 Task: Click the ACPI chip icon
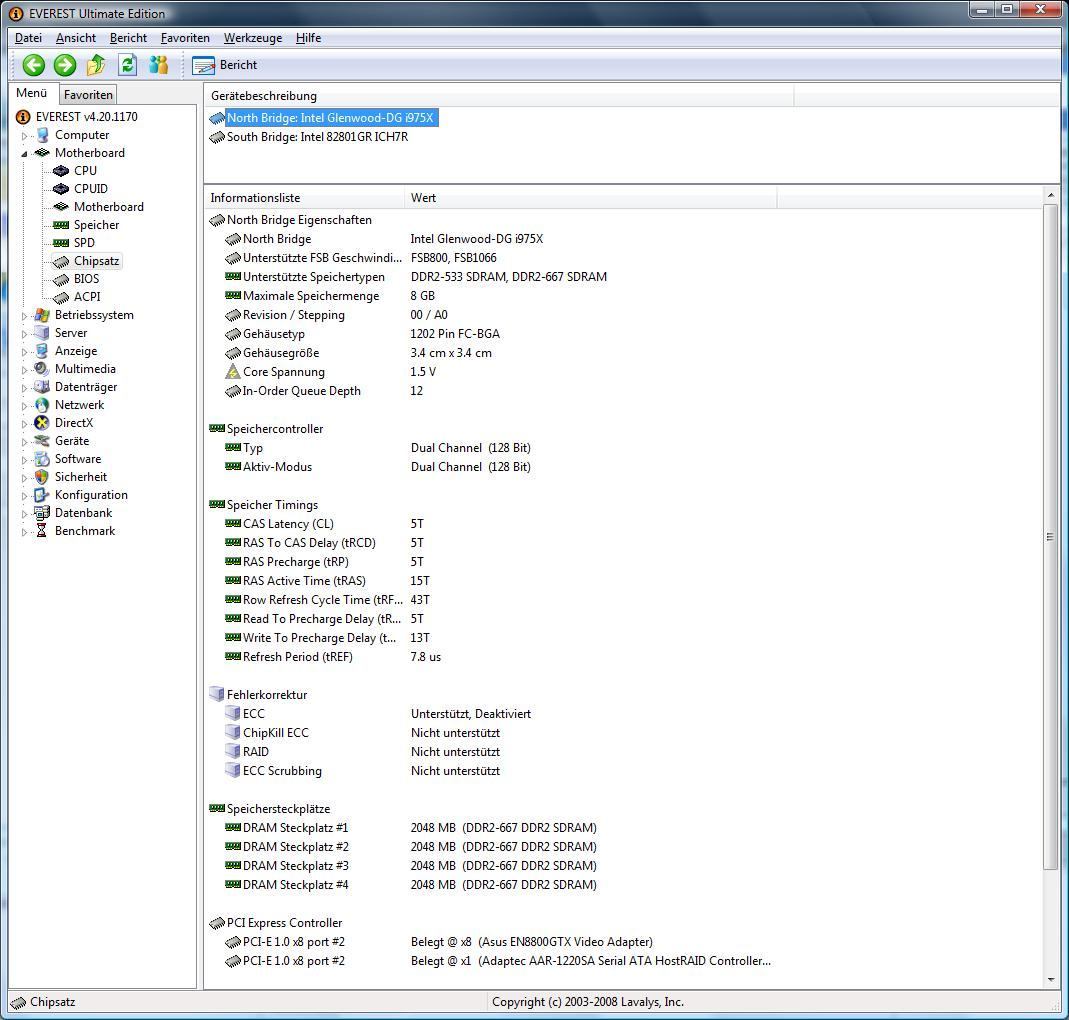(x=61, y=297)
